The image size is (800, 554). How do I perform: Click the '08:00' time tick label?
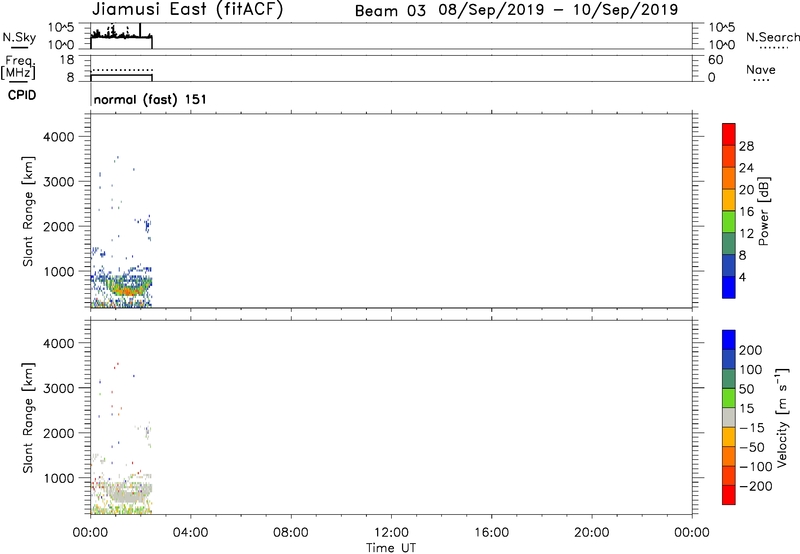click(291, 533)
